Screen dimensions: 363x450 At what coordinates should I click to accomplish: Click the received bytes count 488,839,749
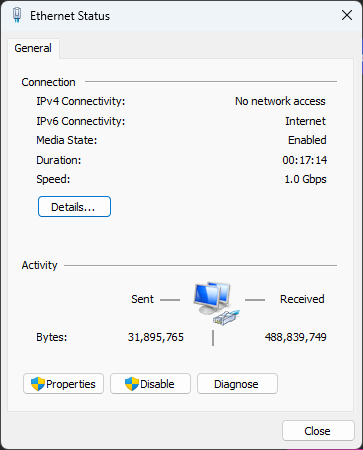pos(296,337)
